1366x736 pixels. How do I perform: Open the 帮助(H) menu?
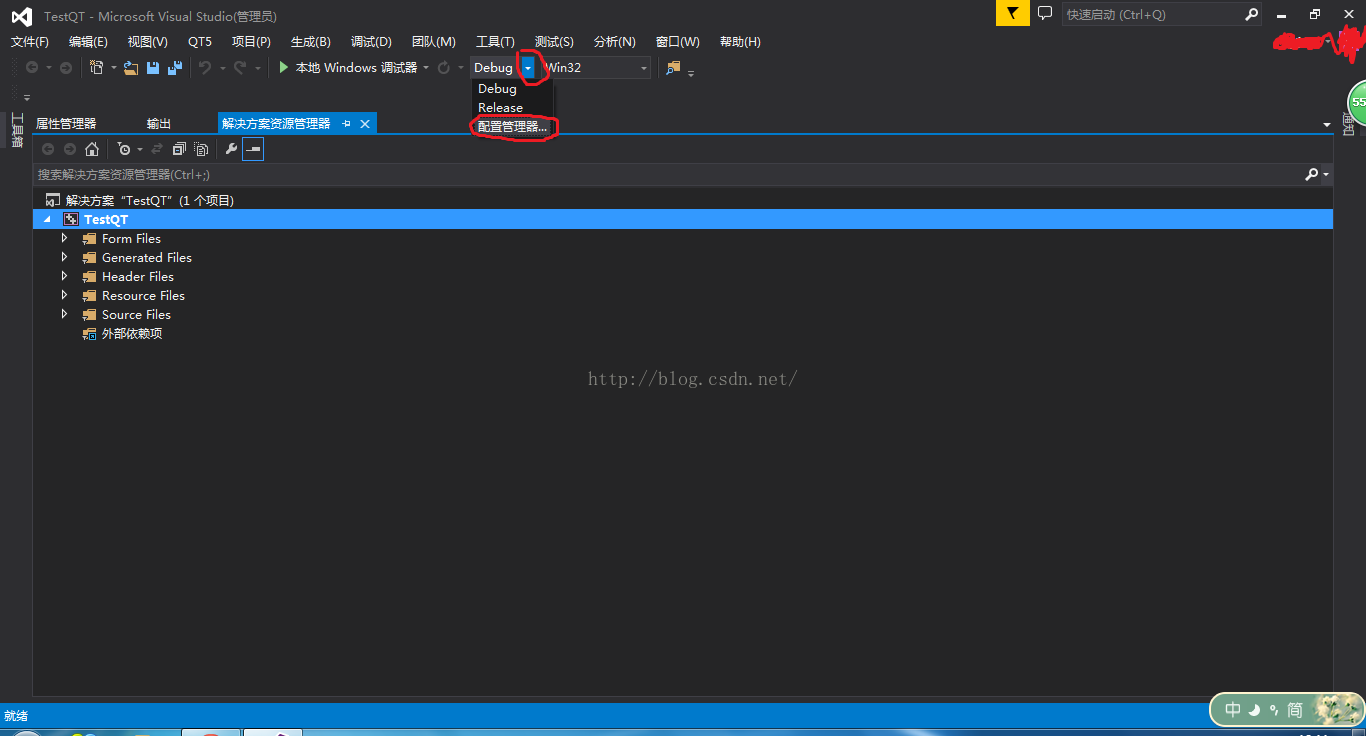[x=740, y=41]
